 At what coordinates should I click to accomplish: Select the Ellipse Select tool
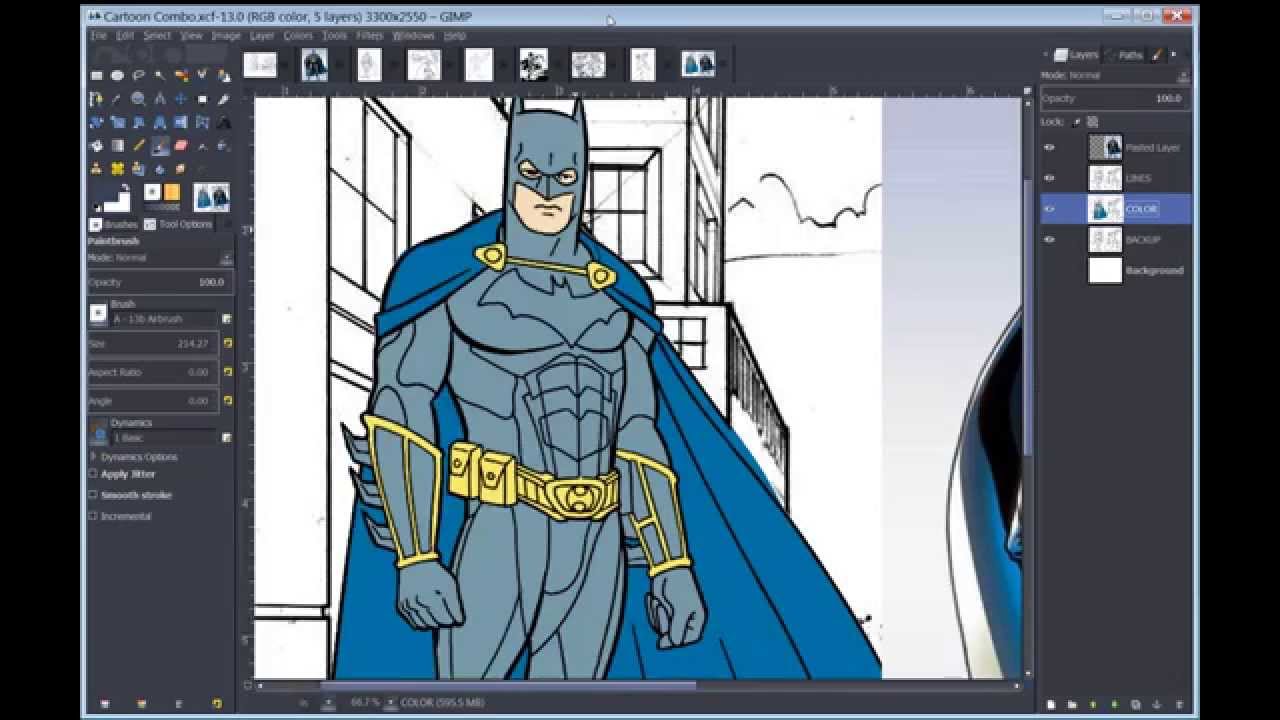coord(117,75)
